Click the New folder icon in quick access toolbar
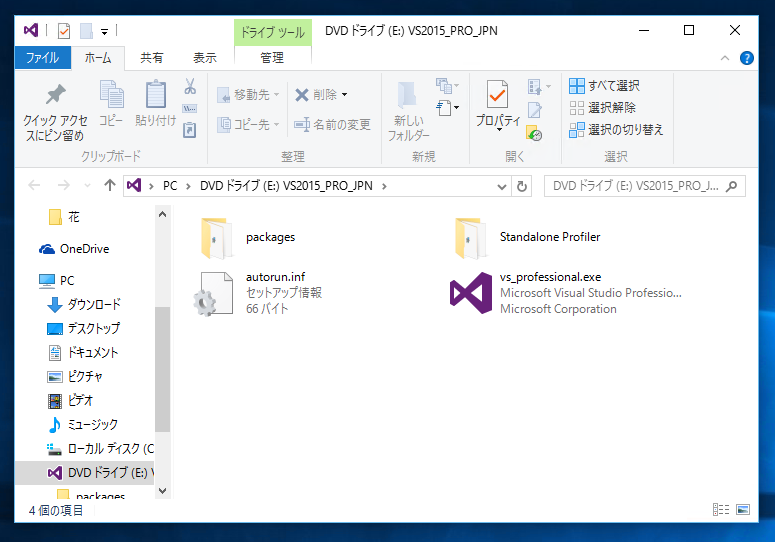The width and height of the screenshot is (775, 542). click(86, 31)
